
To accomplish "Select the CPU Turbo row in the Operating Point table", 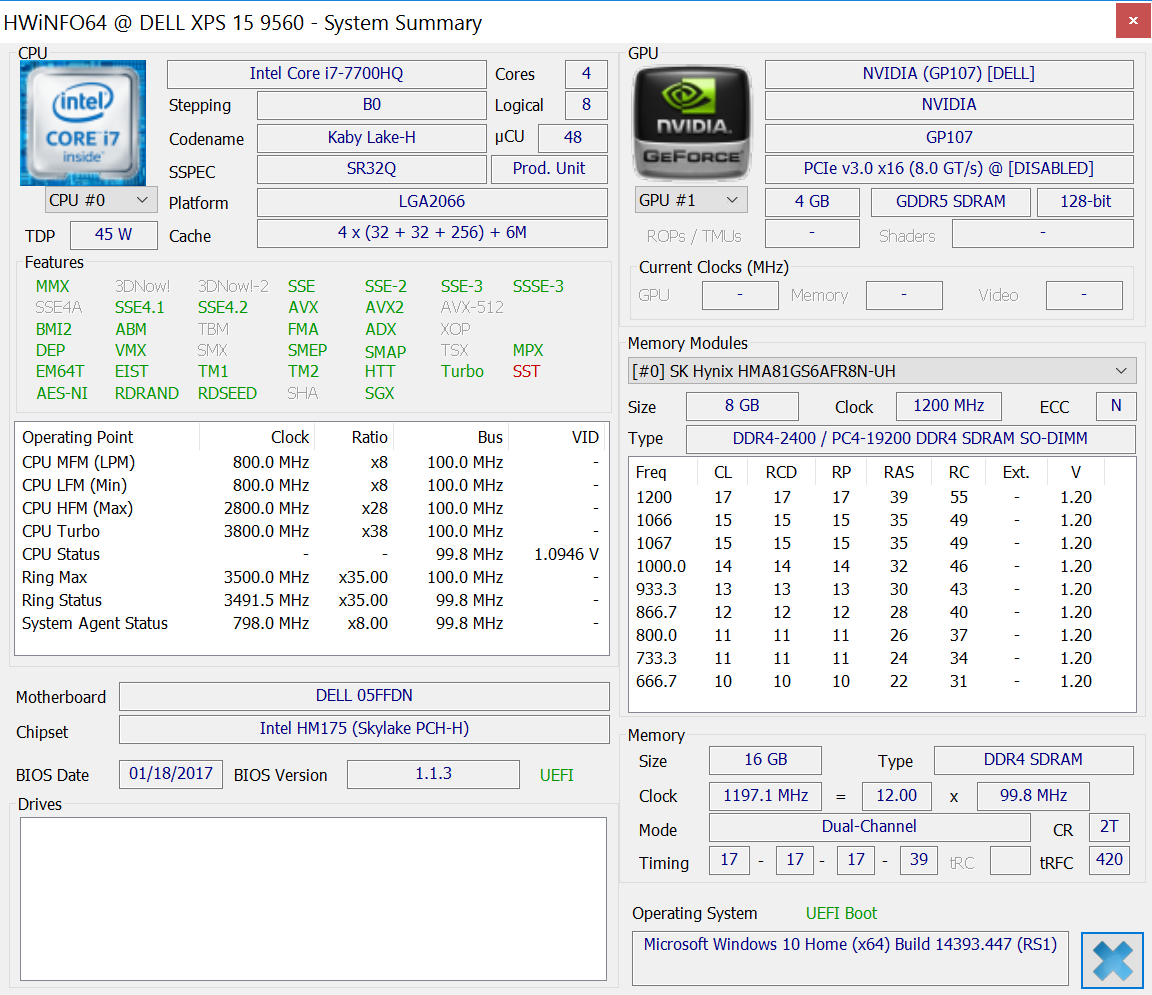I will point(312,531).
